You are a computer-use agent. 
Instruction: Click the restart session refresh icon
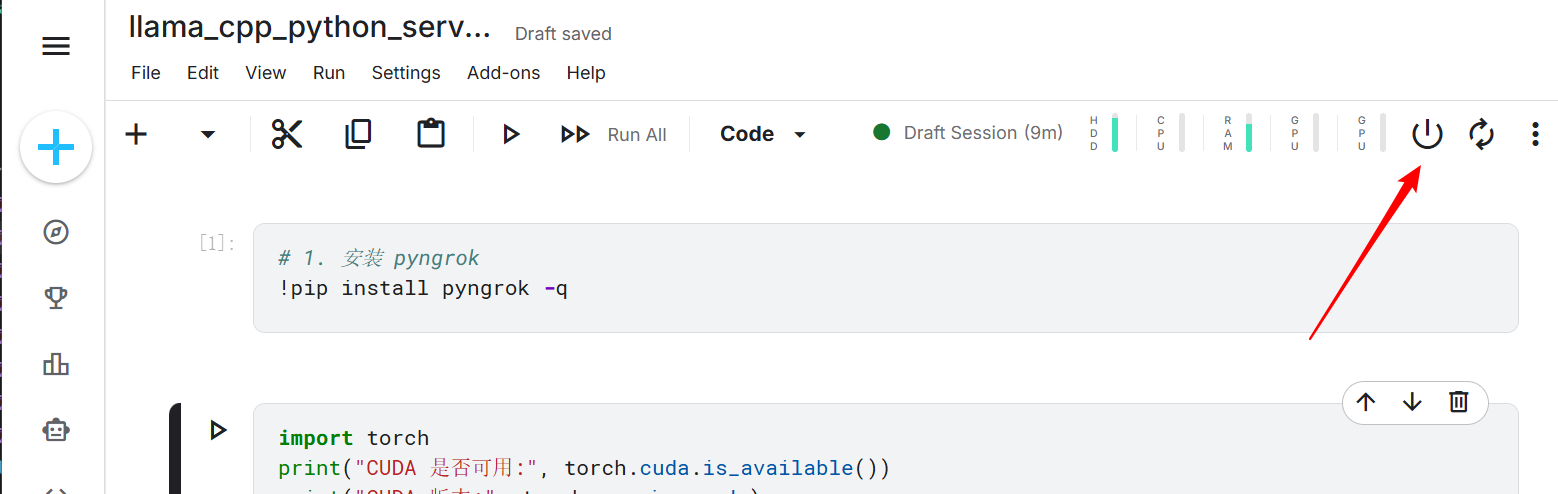tap(1481, 133)
